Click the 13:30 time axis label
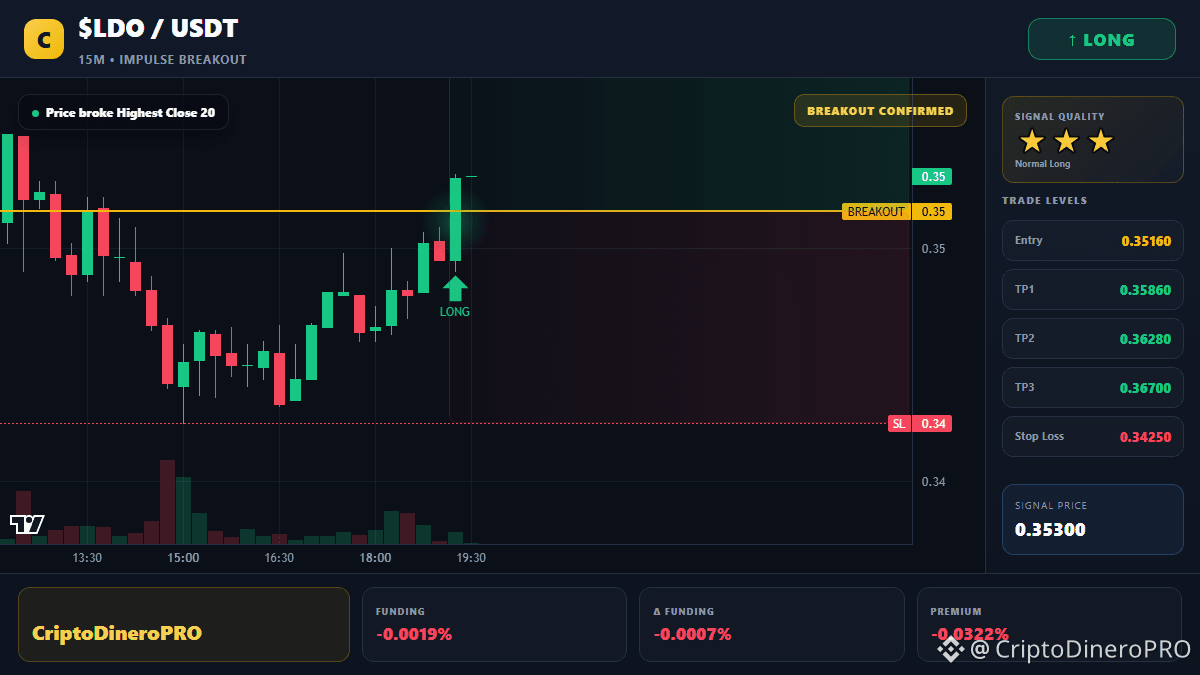The image size is (1200, 675). tap(87, 558)
